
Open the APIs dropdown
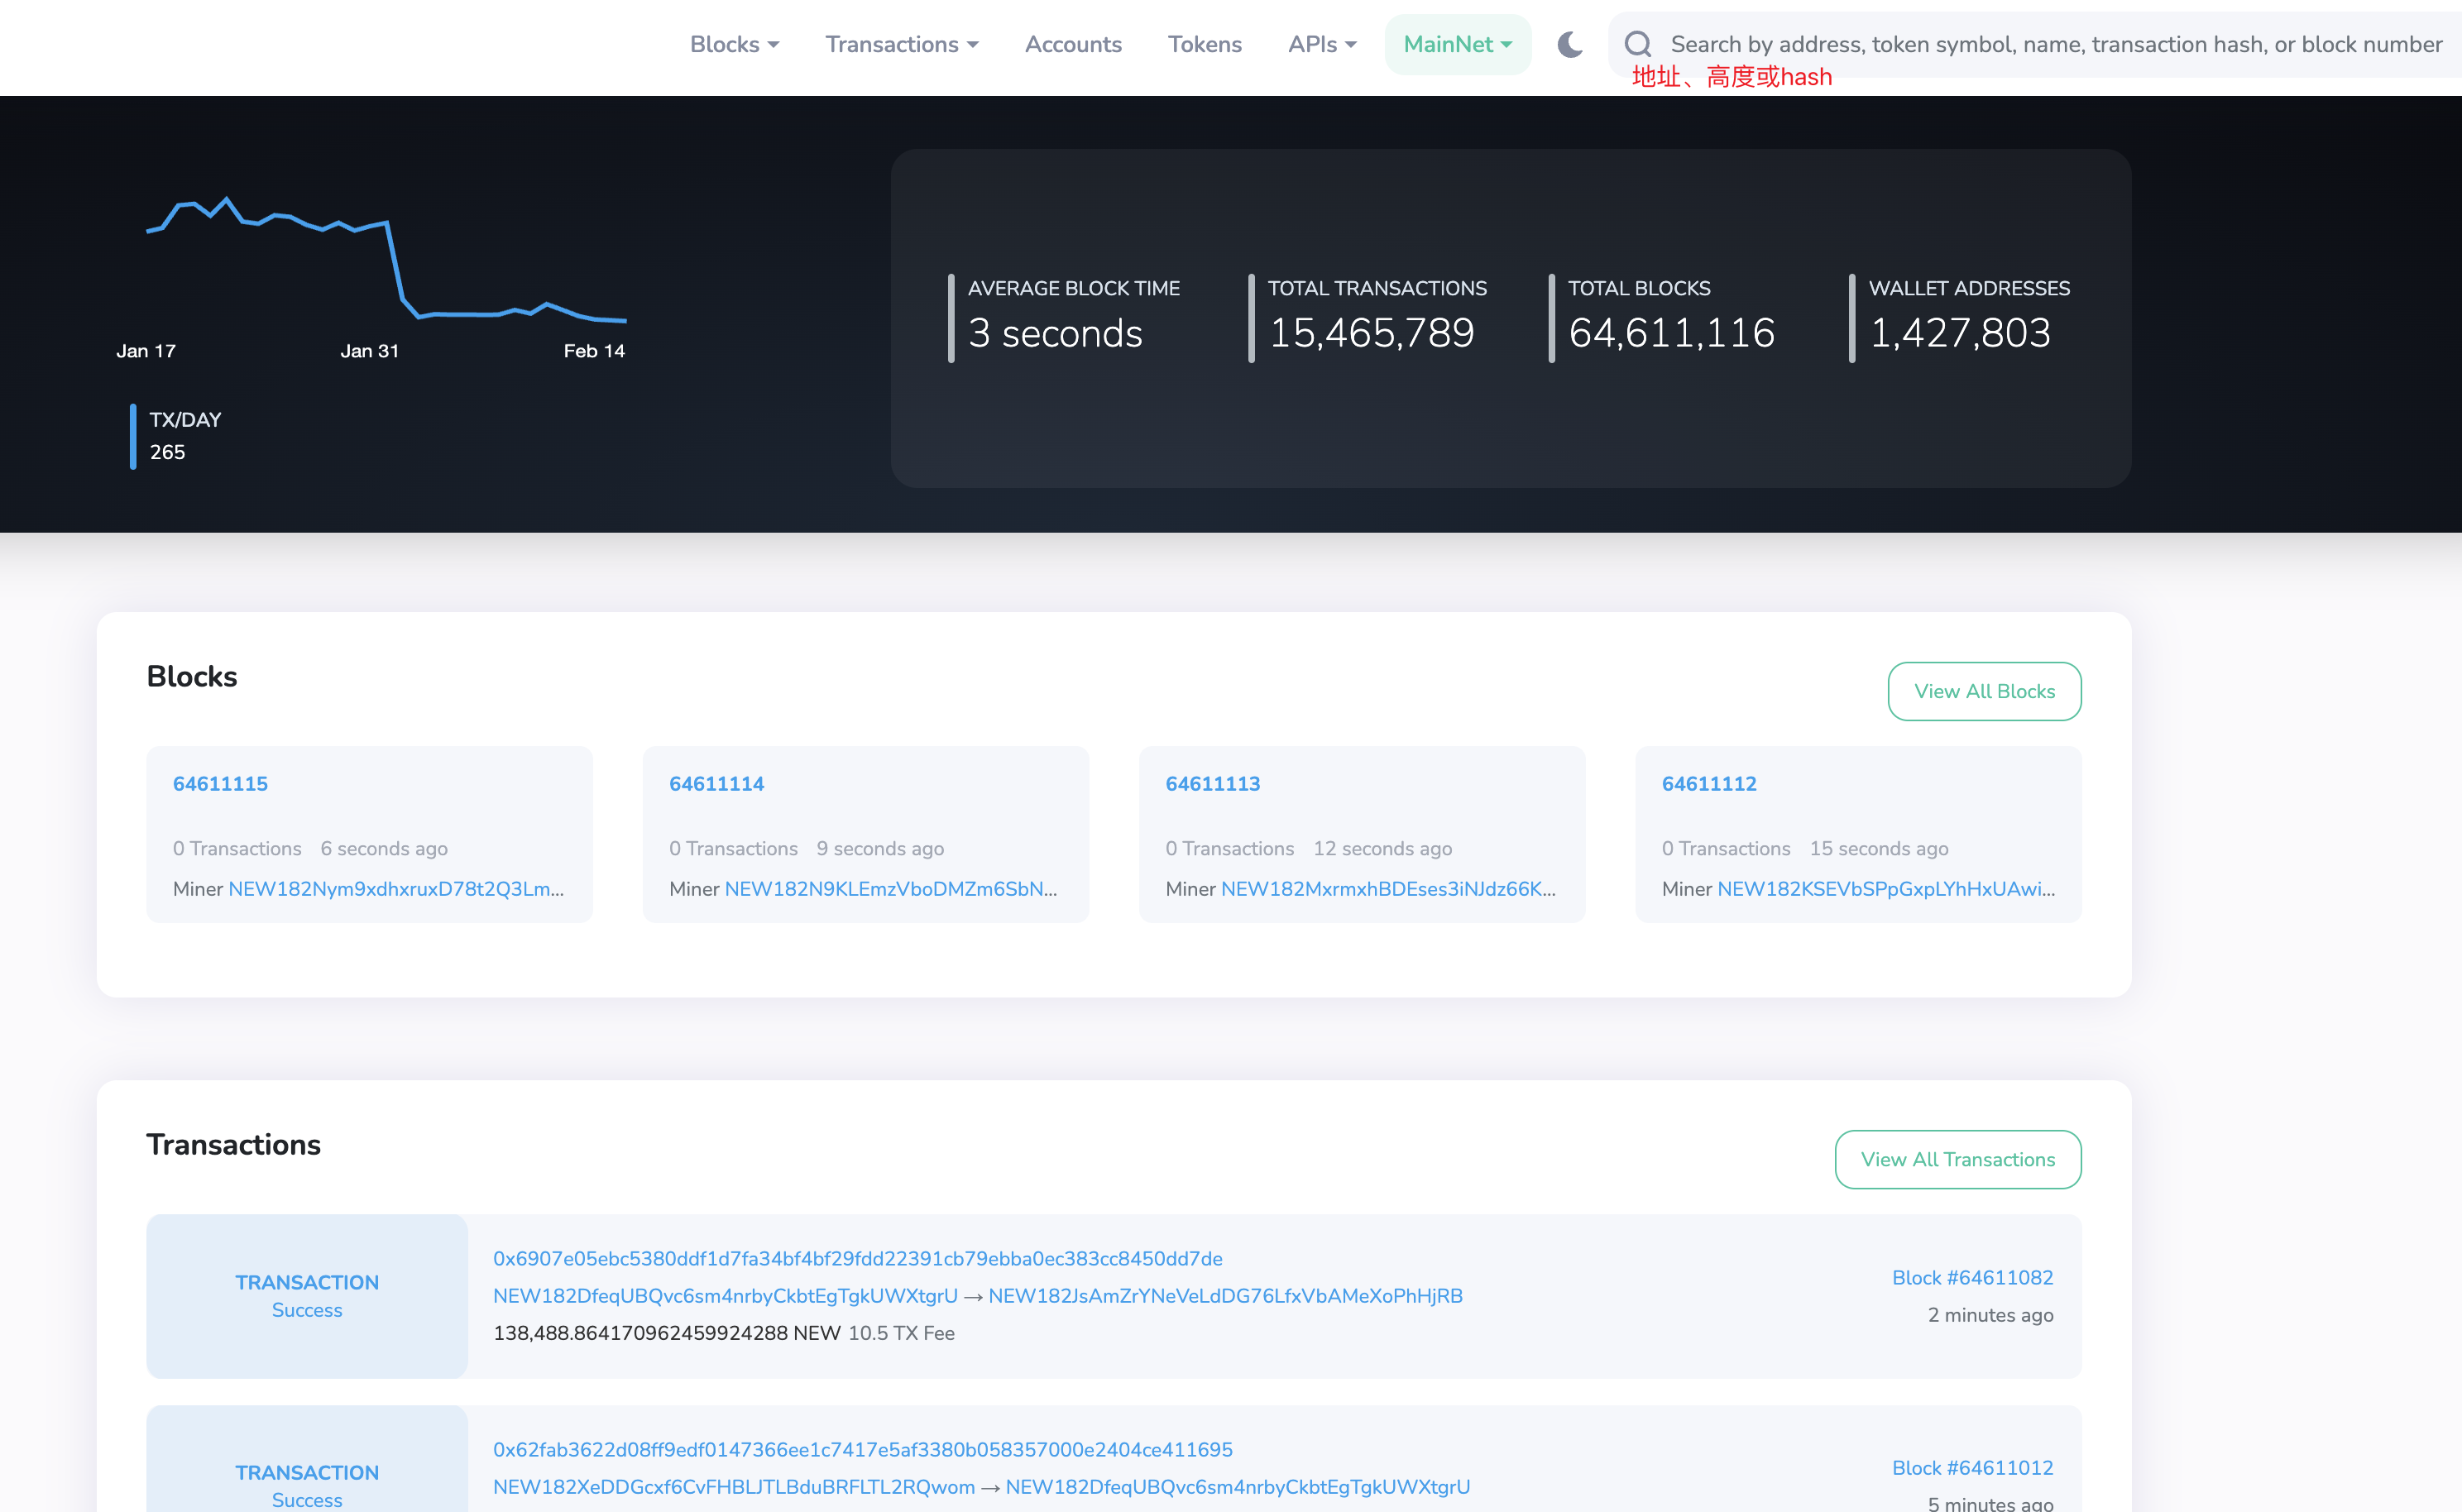point(1321,44)
